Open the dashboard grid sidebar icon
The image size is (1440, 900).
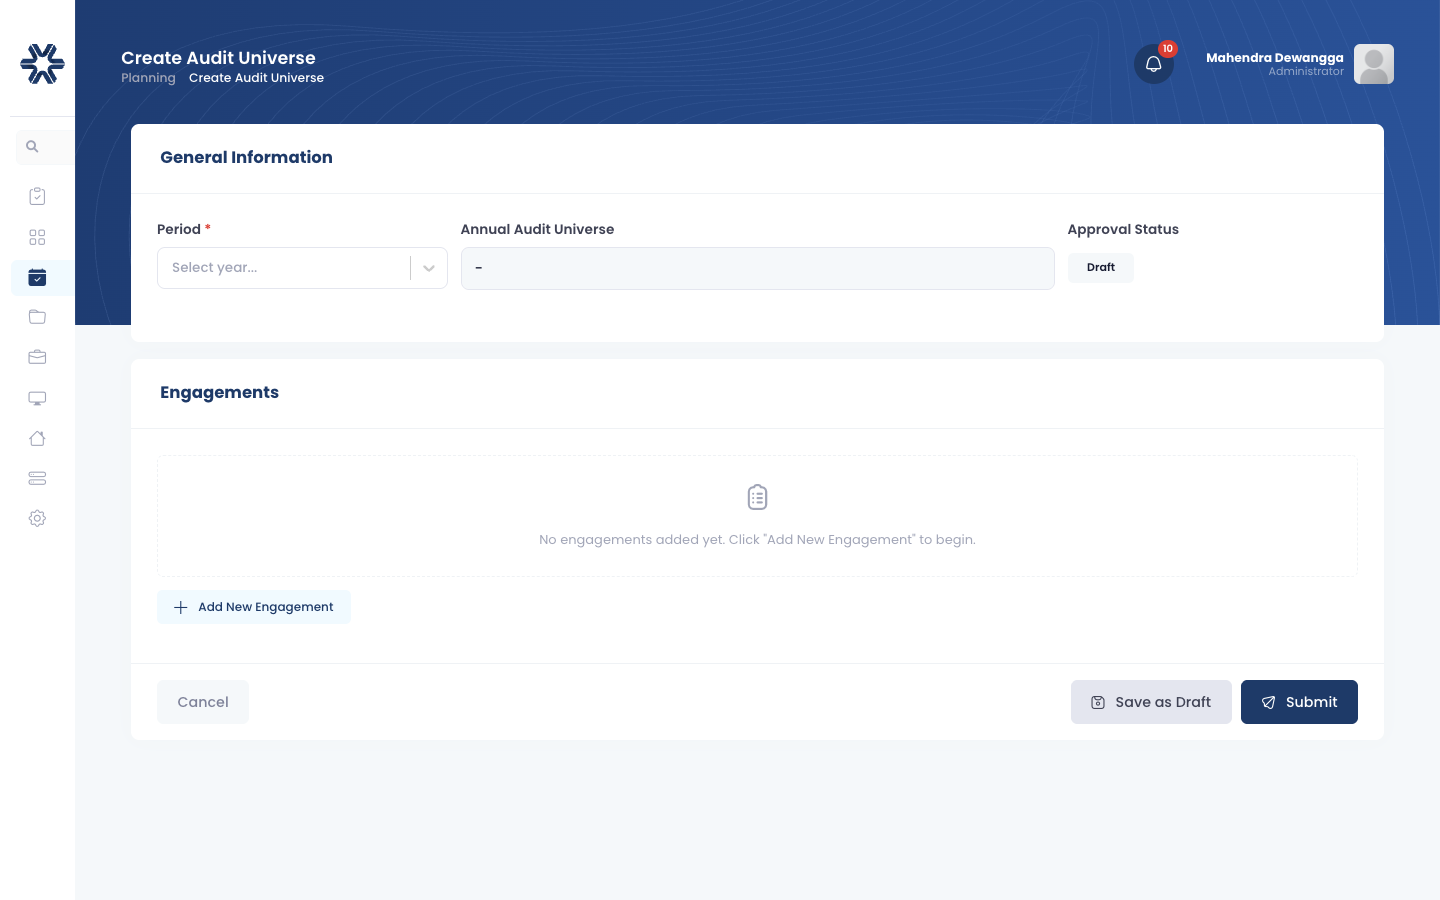click(x=37, y=237)
